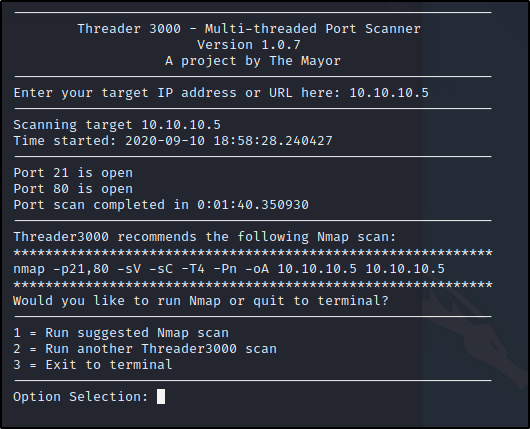Click 'Would you like to run Nmap' prompt

point(201,301)
